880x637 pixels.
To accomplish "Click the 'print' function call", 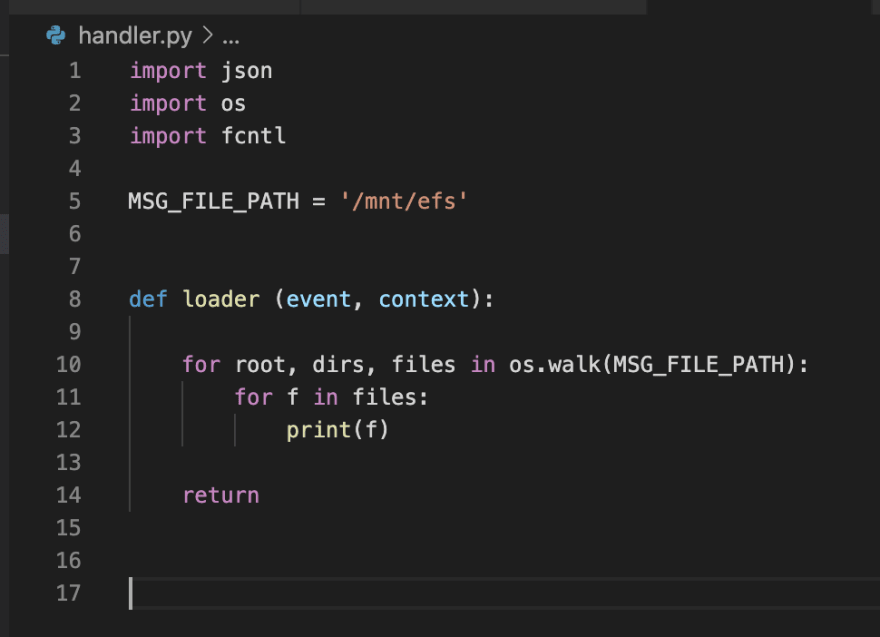I will [x=318, y=430].
